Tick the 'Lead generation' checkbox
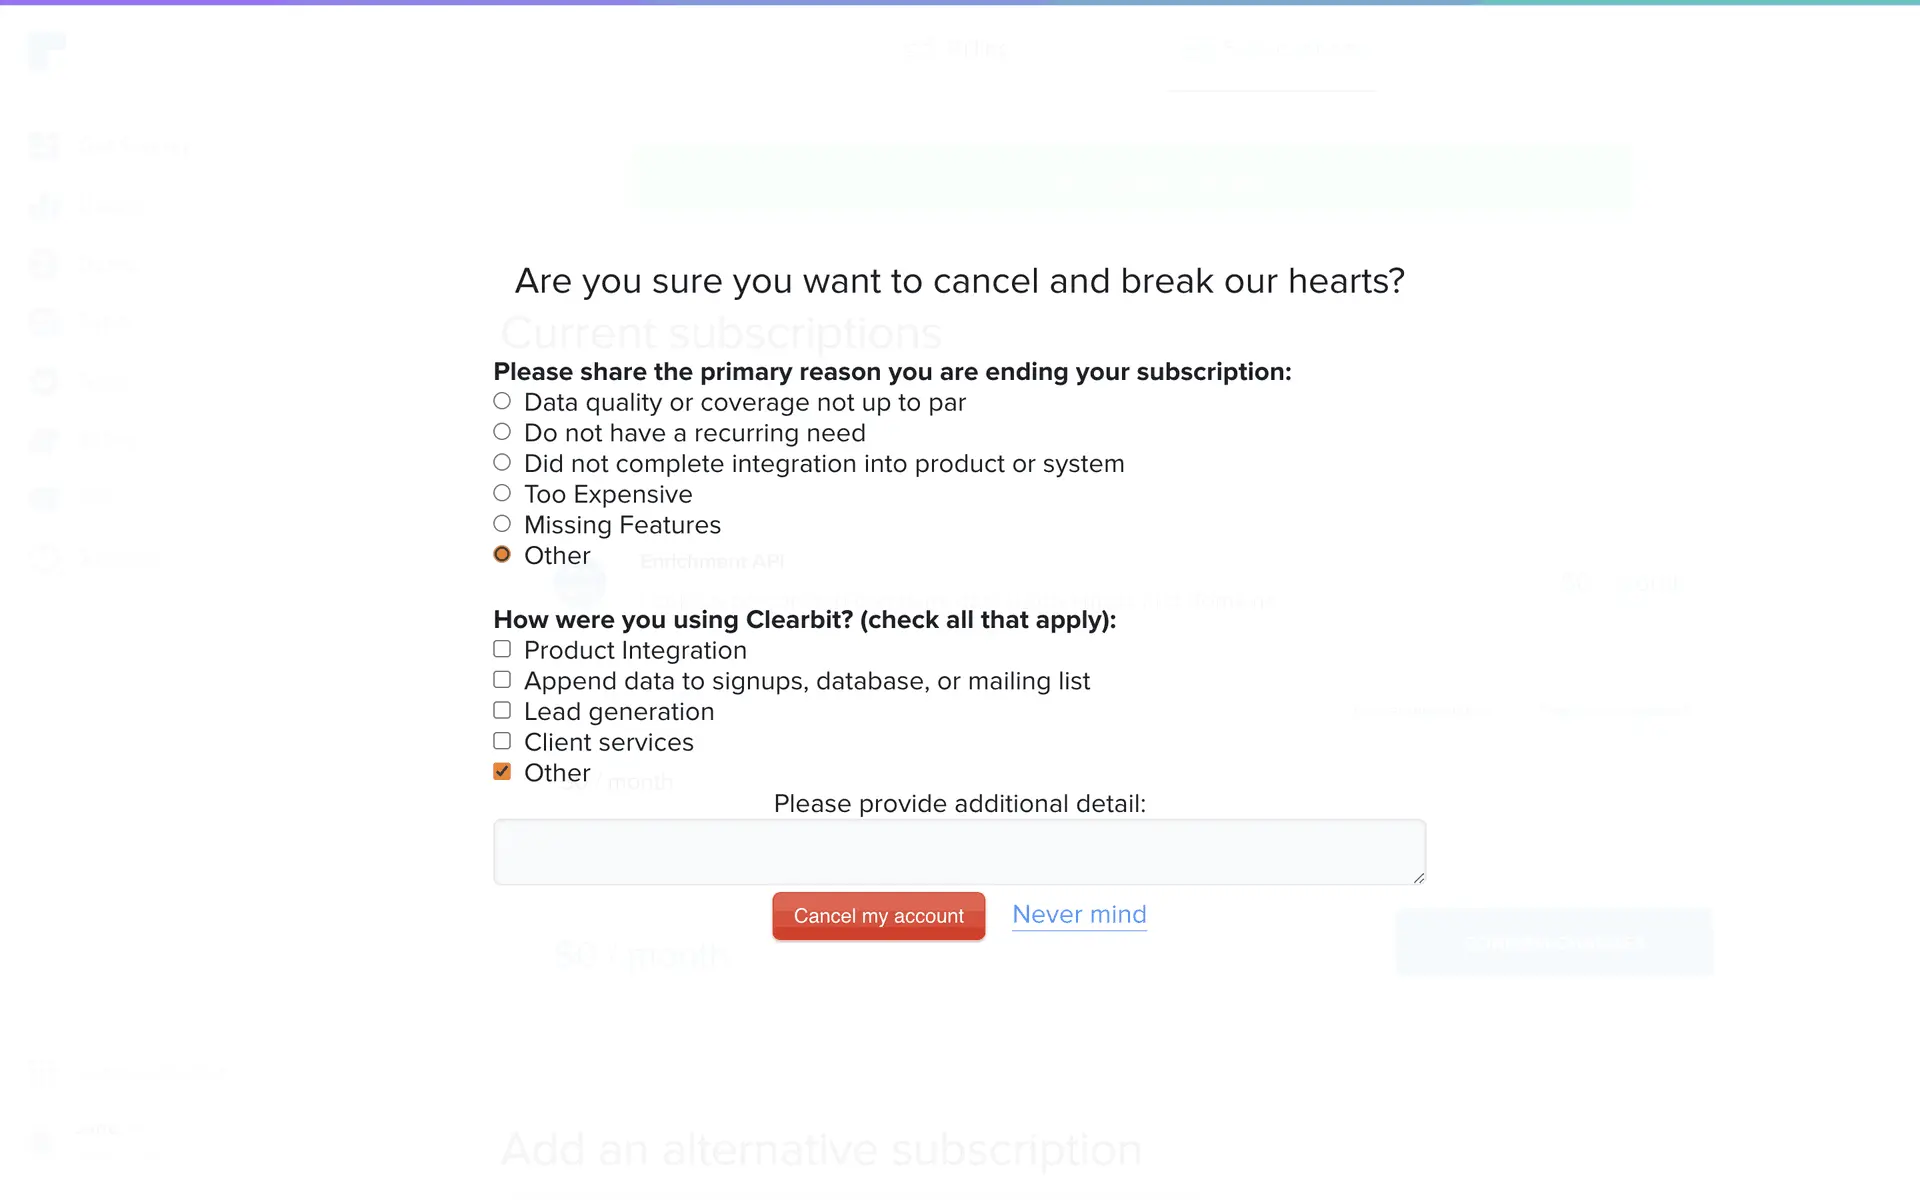The height and width of the screenshot is (1200, 1920). pos(502,711)
